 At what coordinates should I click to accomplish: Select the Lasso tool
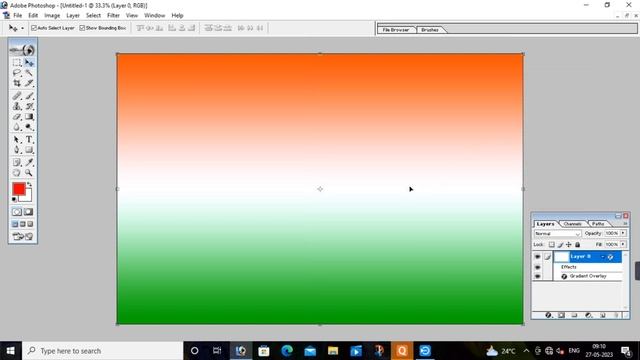17,73
